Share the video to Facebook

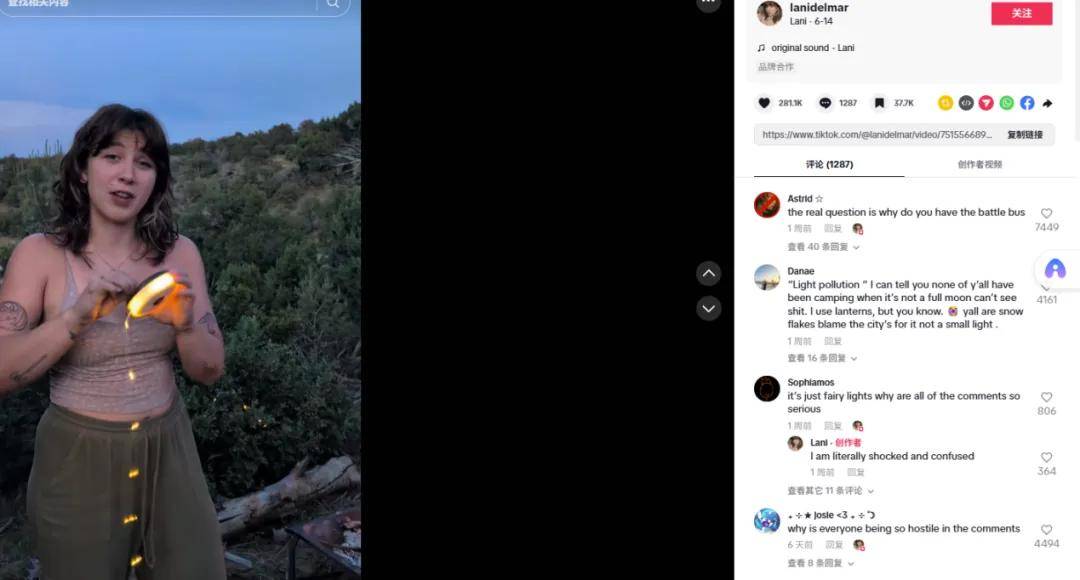click(1027, 103)
